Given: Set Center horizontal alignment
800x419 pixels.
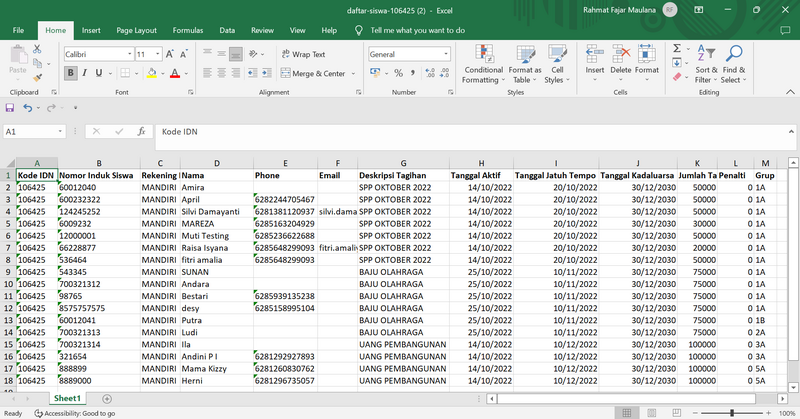Looking at the screenshot, I should pos(221,73).
